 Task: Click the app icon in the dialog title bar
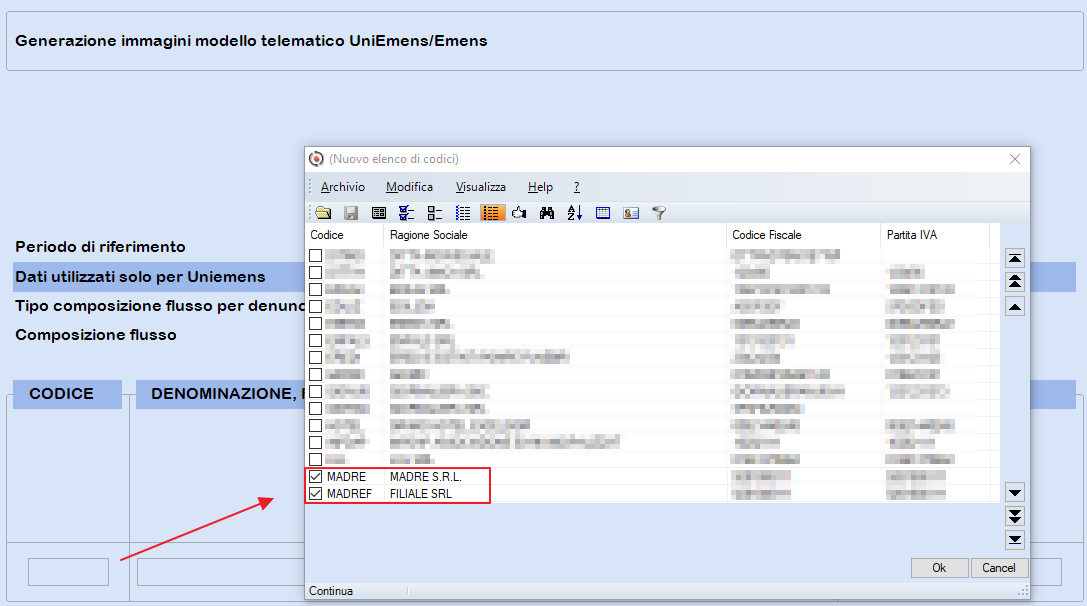316,159
